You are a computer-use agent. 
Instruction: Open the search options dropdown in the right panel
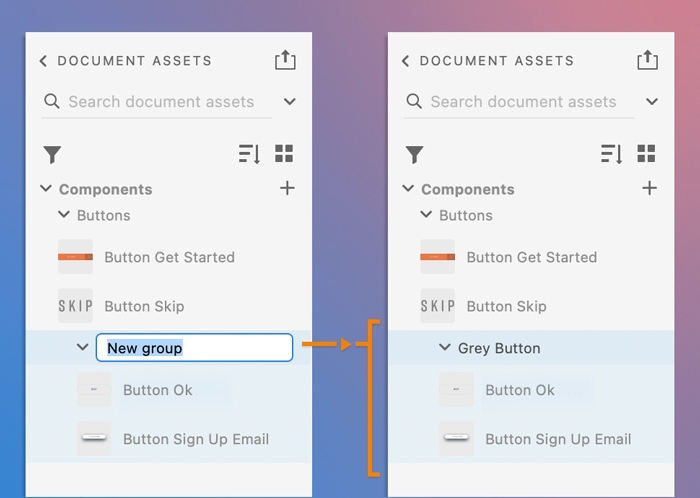(x=652, y=101)
